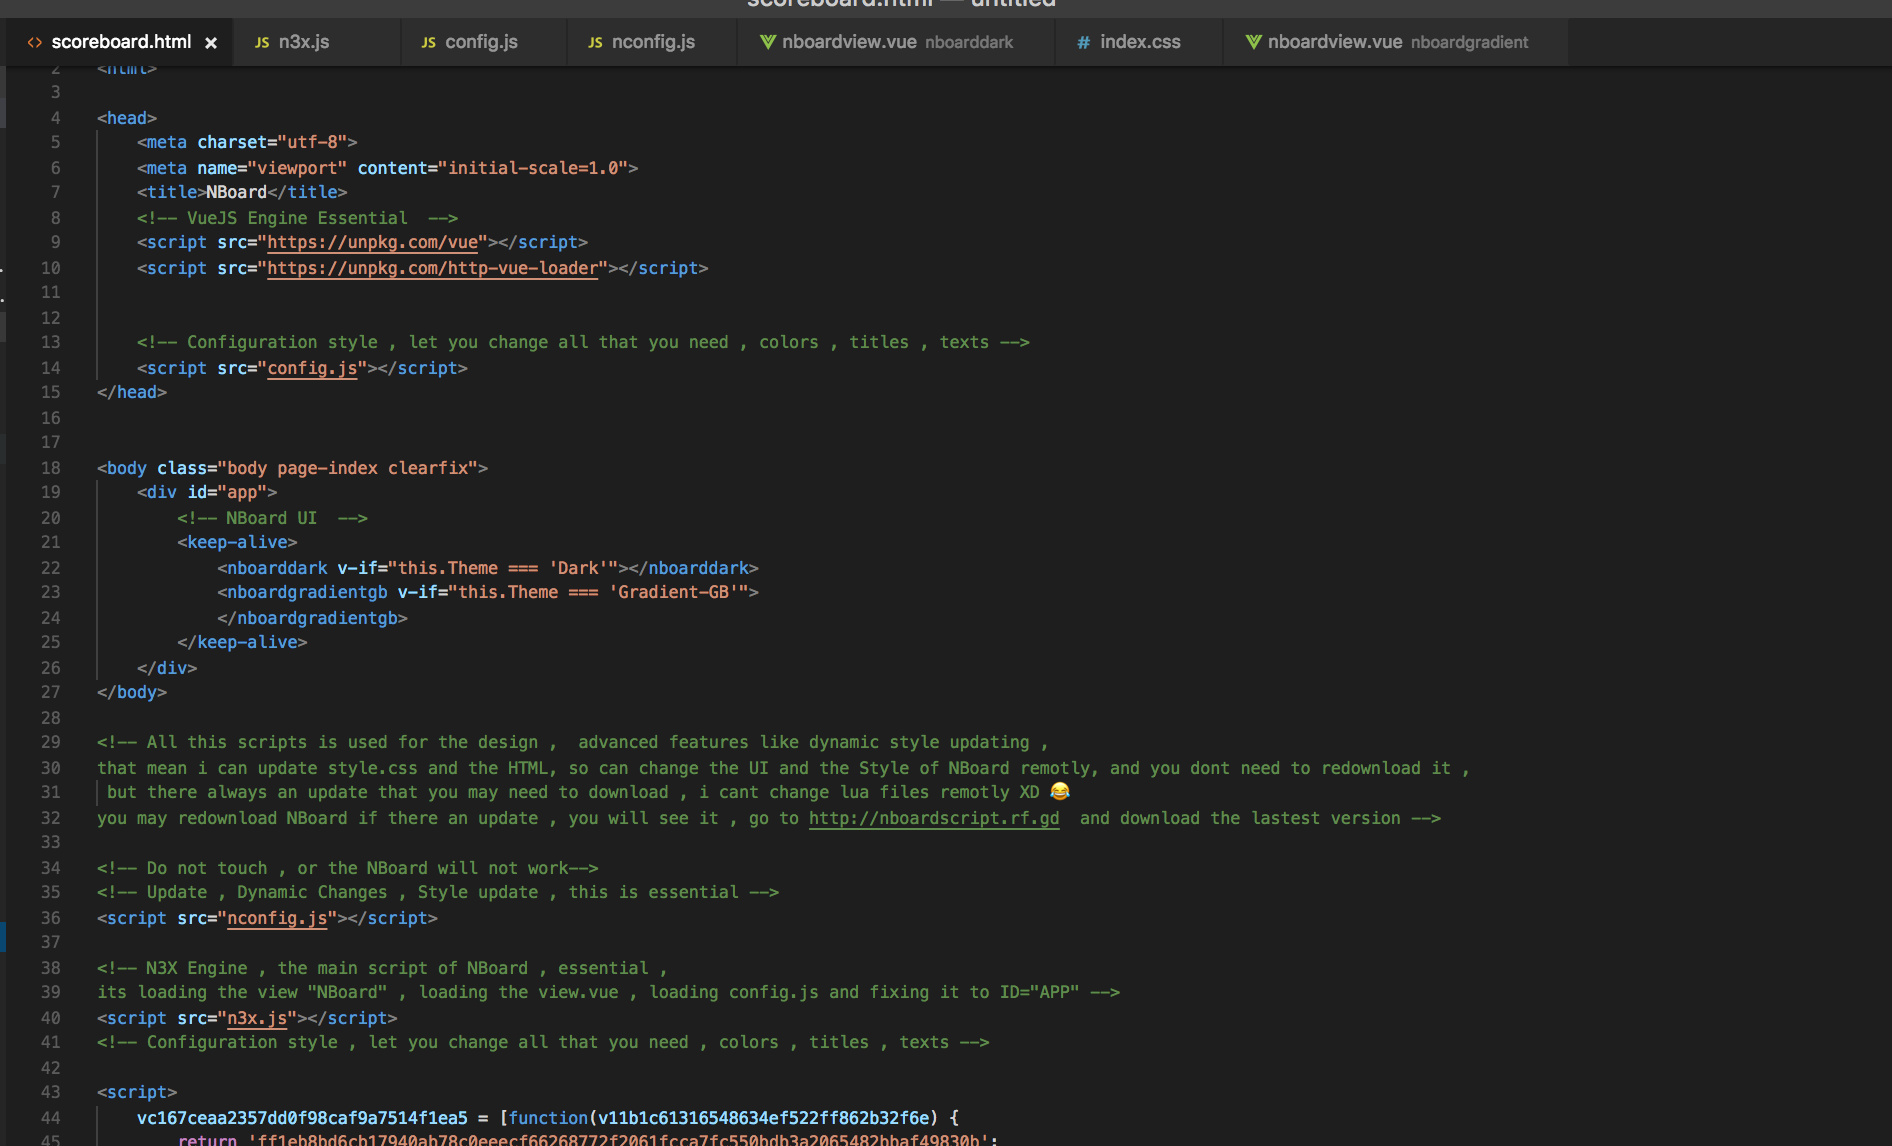Open the index.css tab
1892x1146 pixels.
pos(1138,42)
